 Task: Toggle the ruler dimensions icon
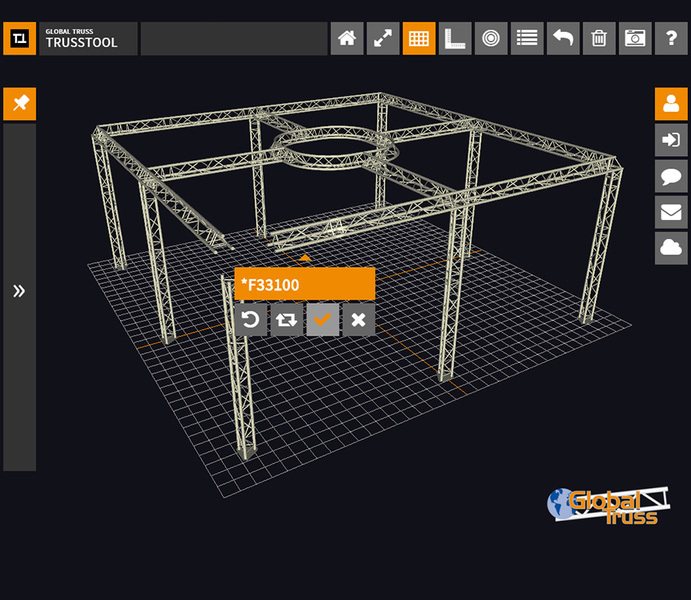[455, 39]
